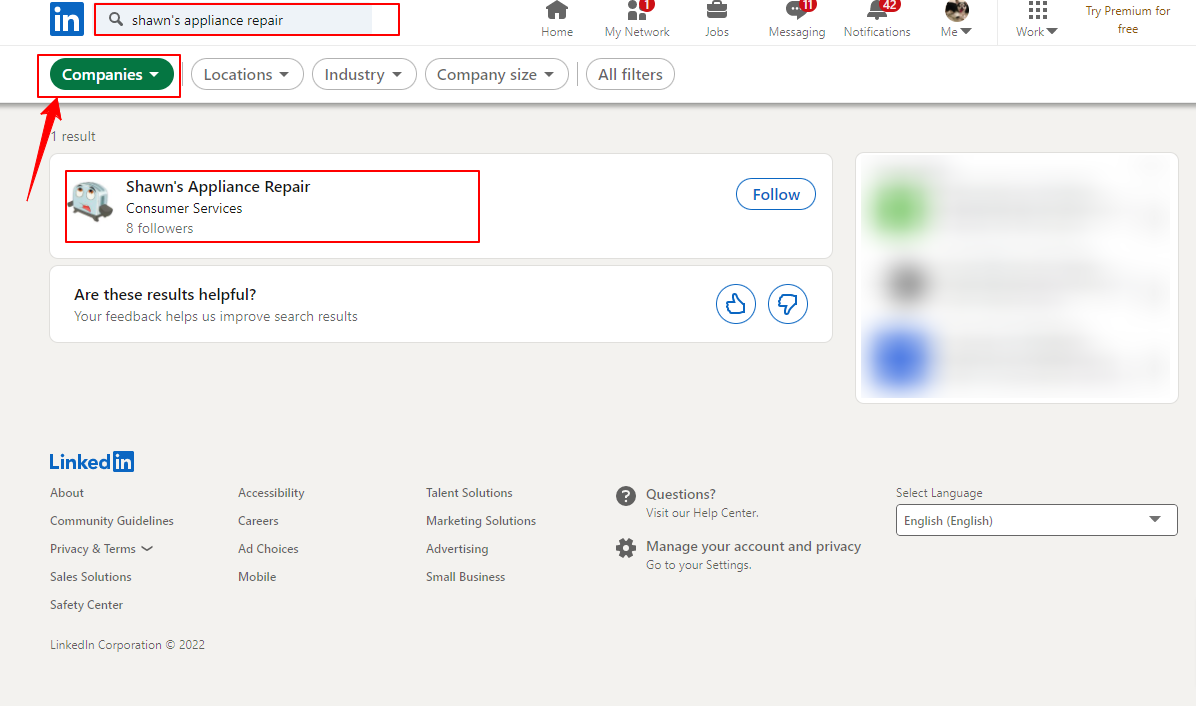Open the Messaging icon
Image resolution: width=1196 pixels, height=706 pixels.
tap(796, 11)
